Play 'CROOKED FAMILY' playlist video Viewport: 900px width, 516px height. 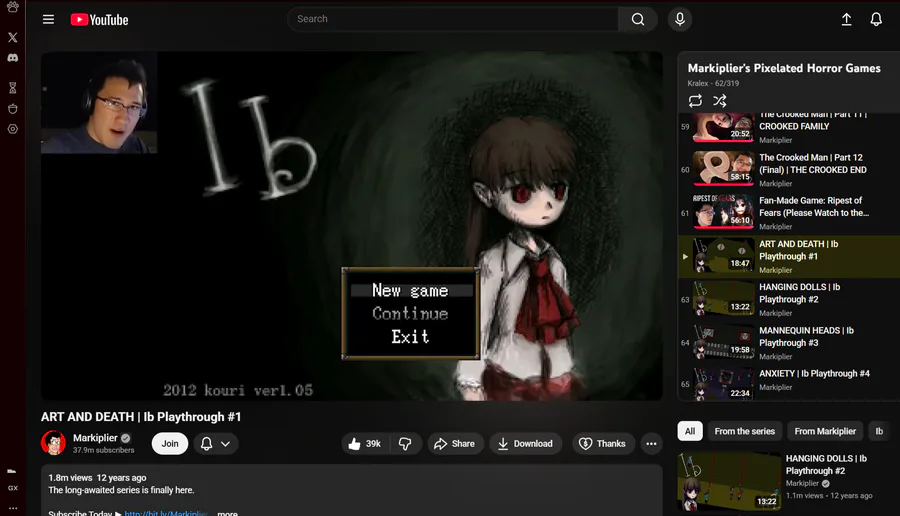coord(789,130)
